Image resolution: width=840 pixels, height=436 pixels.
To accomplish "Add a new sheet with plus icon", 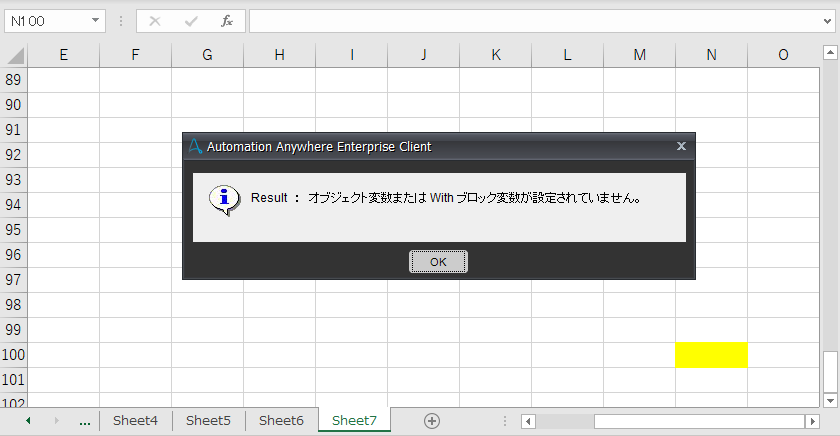I will (x=432, y=421).
